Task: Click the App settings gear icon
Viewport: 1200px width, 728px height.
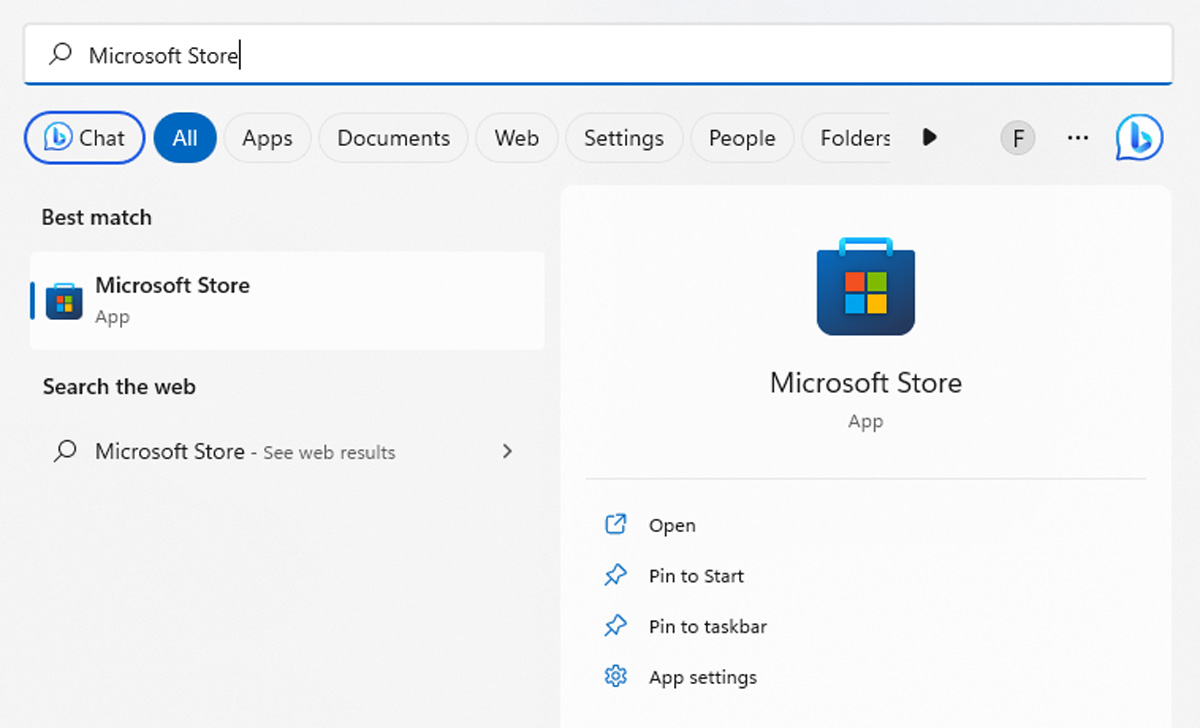Action: (615, 676)
